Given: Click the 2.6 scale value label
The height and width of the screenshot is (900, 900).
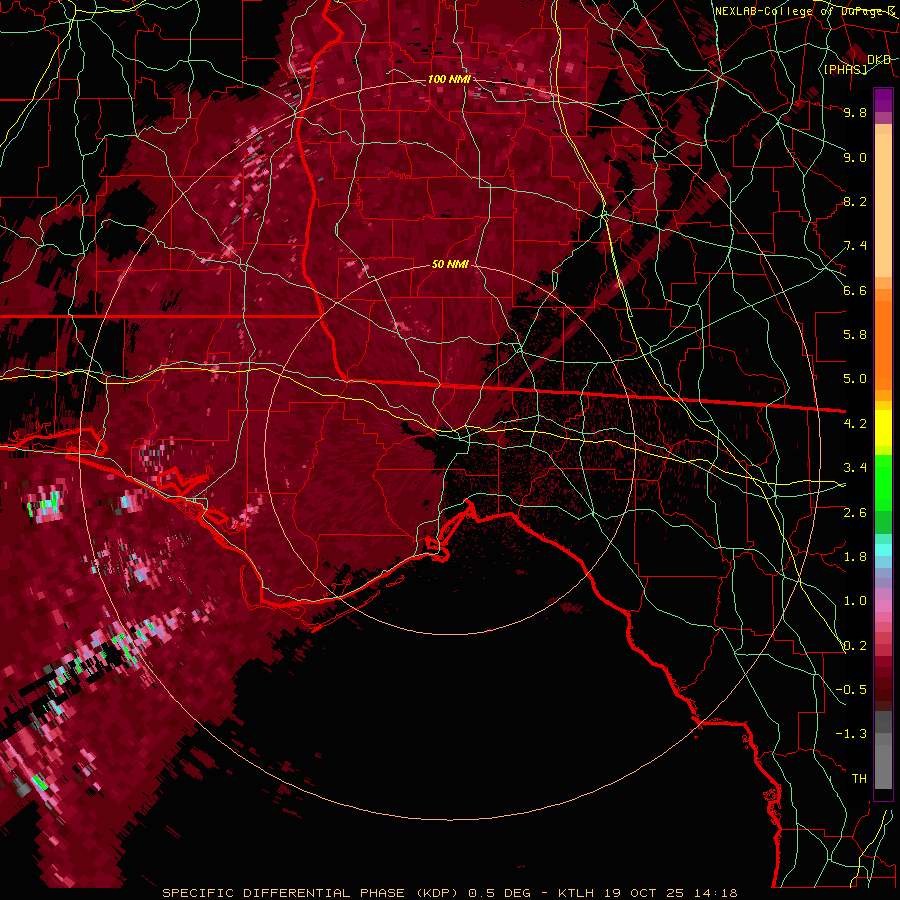Looking at the screenshot, I should (855, 513).
